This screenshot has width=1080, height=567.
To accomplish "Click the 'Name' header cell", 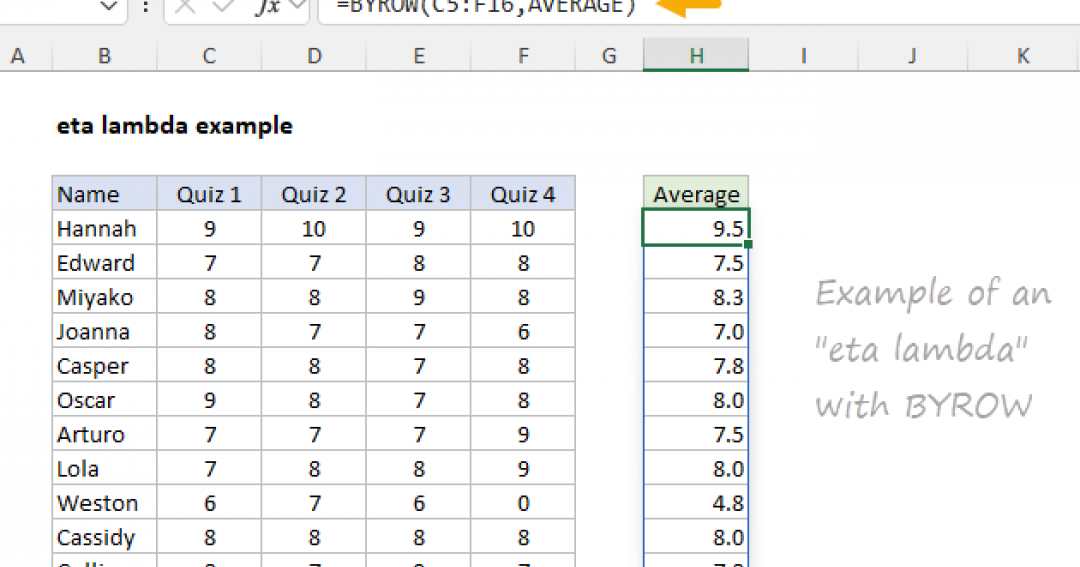I will tap(105, 194).
